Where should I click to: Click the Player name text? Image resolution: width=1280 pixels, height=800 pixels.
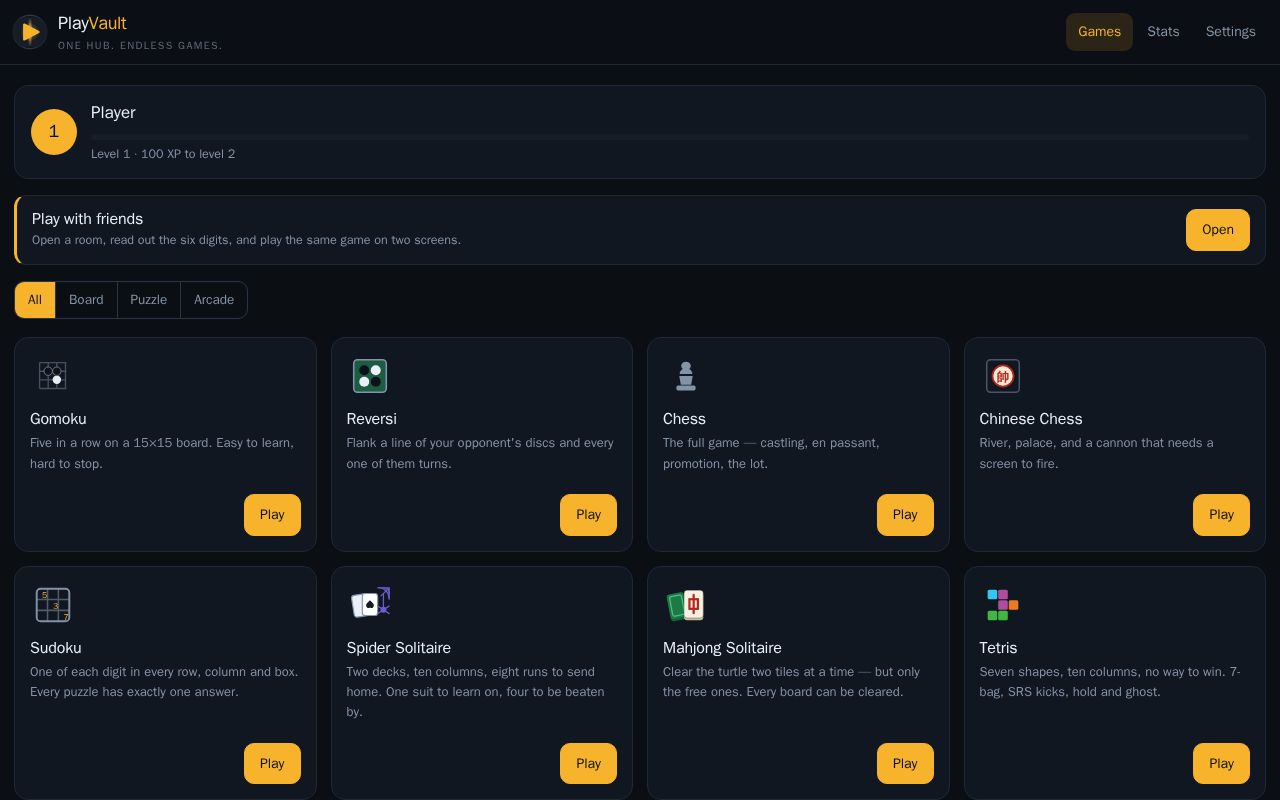click(x=113, y=113)
